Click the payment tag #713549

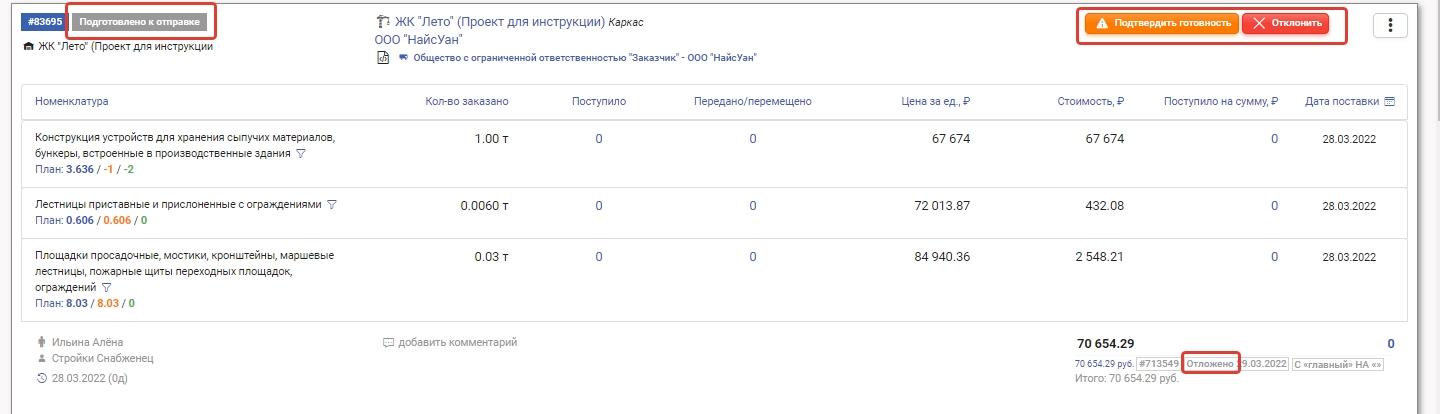1158,364
